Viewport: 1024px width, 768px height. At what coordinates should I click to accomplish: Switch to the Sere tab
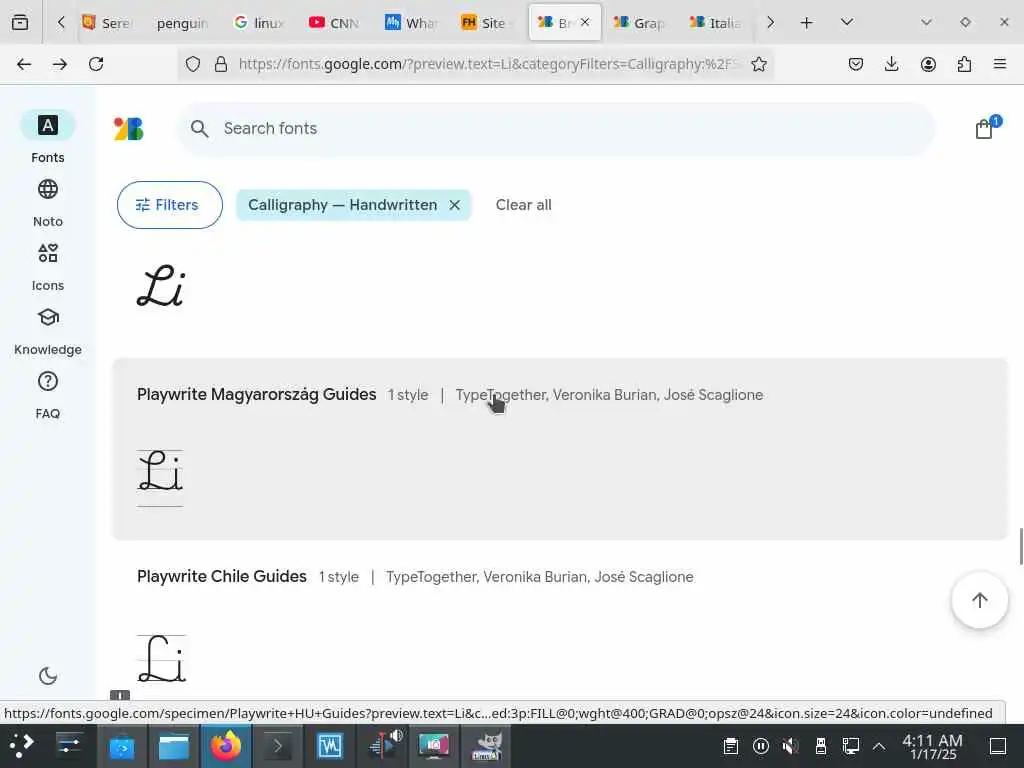click(x=108, y=23)
